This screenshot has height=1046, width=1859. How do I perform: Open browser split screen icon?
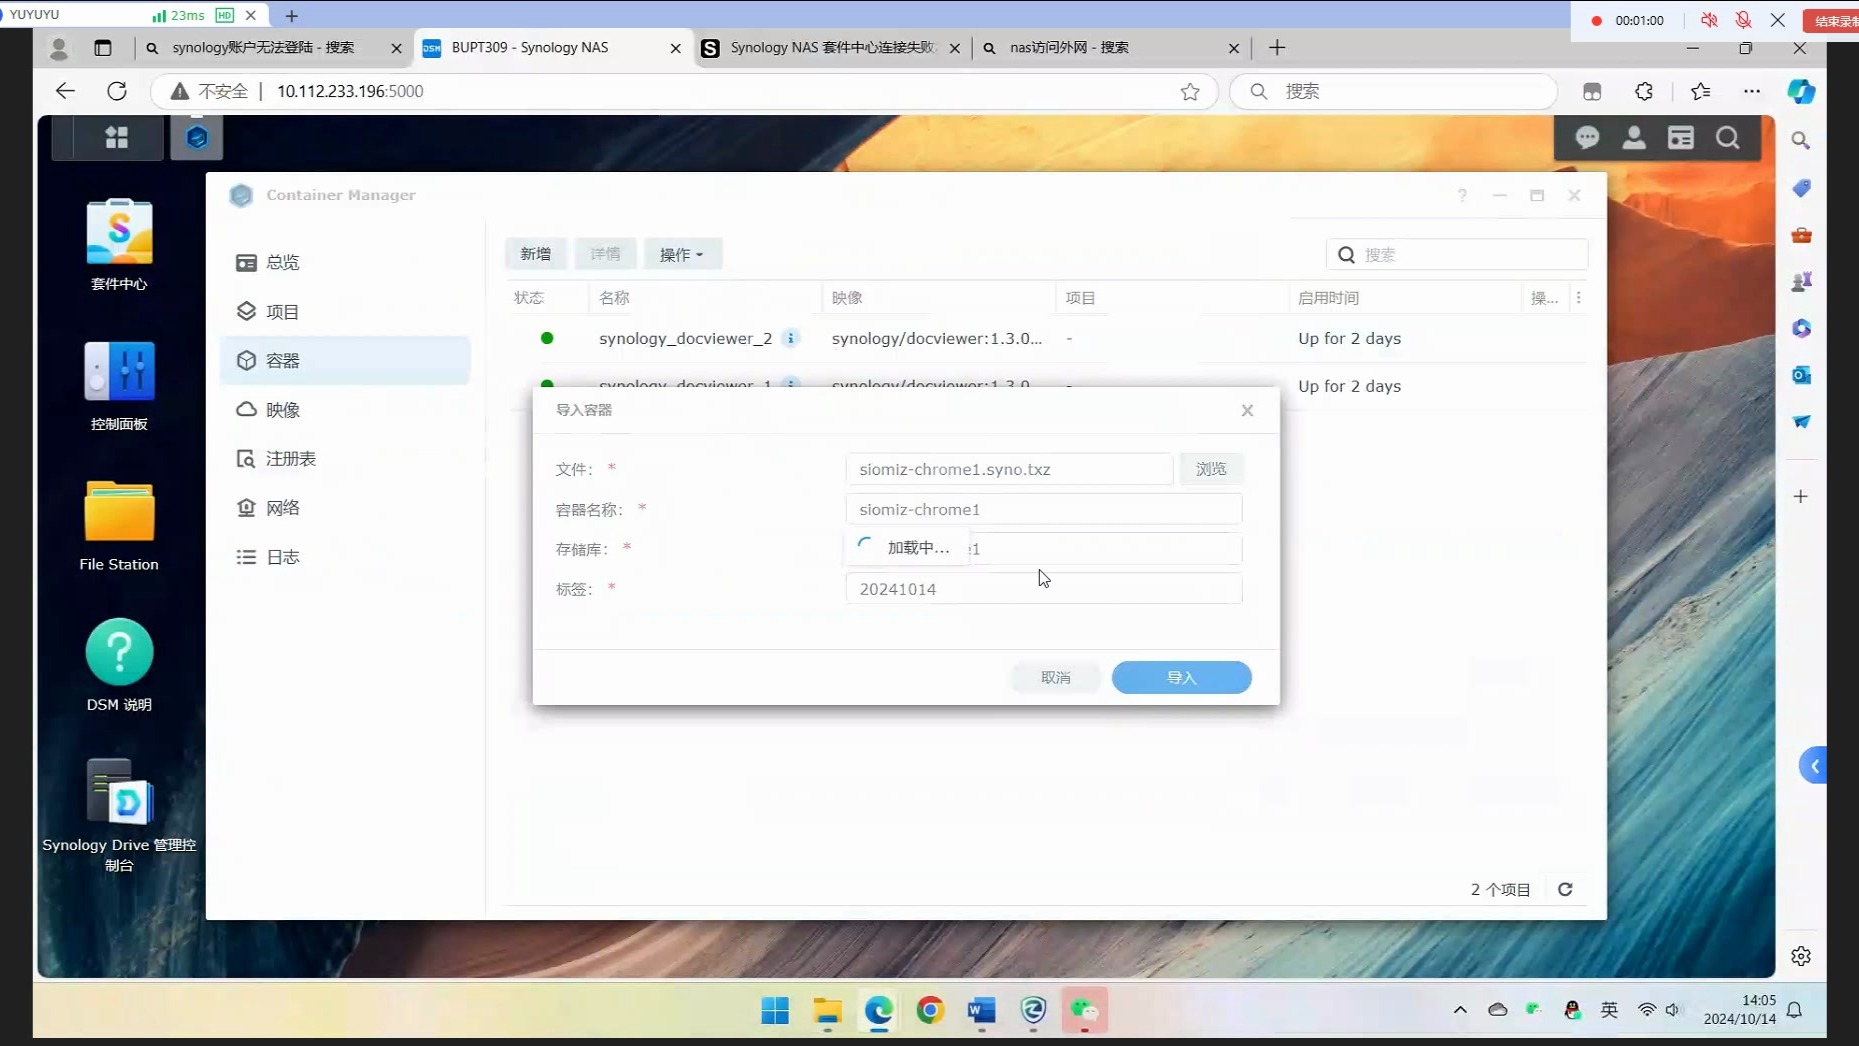click(1592, 91)
